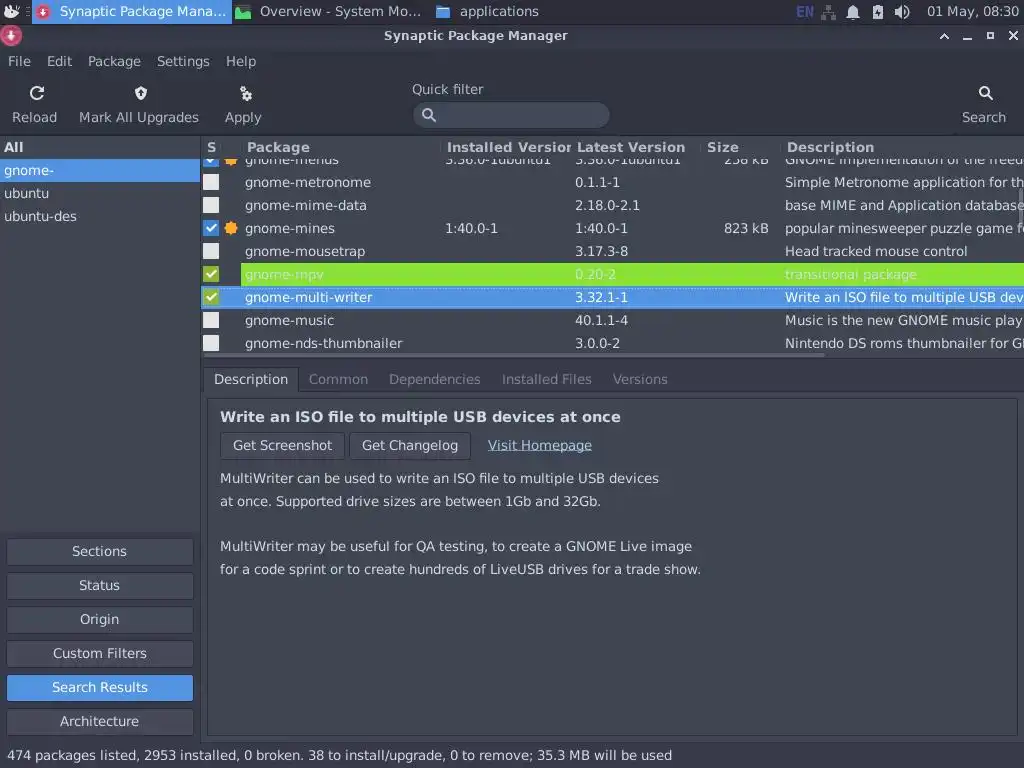Viewport: 1024px width, 768px height.
Task: Toggle the gnome-mpv checkbox
Action: click(211, 274)
